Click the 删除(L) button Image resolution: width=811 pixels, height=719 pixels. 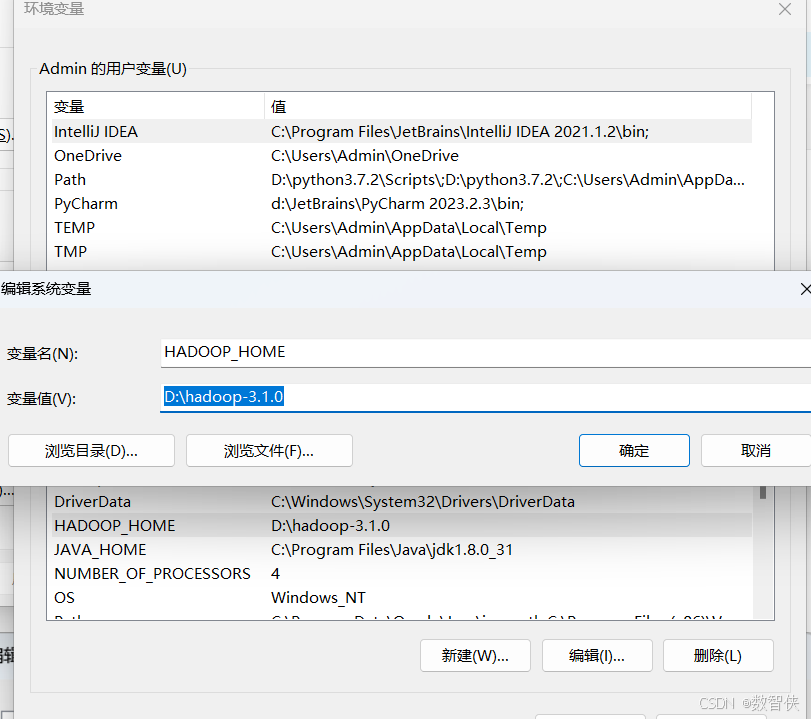[x=719, y=655]
